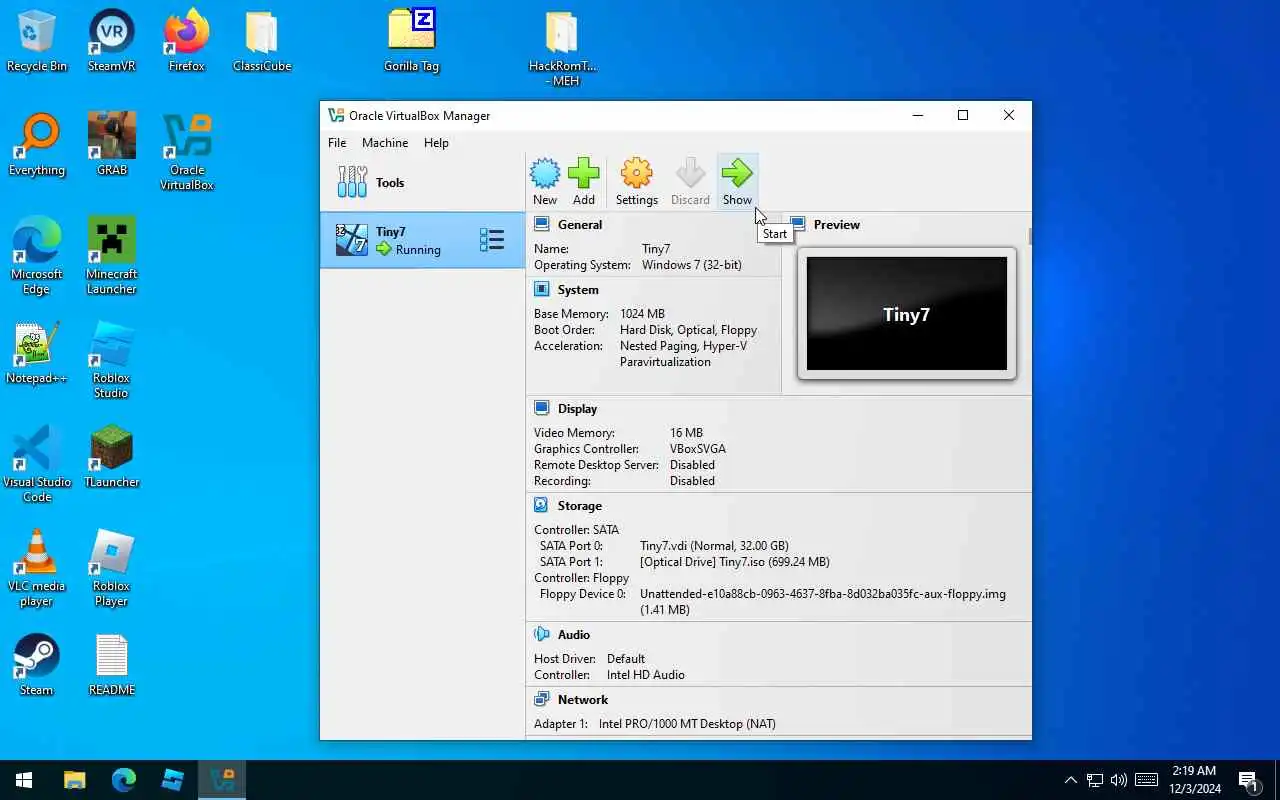Select the Notepad++ desktop shortcut

coord(37,354)
